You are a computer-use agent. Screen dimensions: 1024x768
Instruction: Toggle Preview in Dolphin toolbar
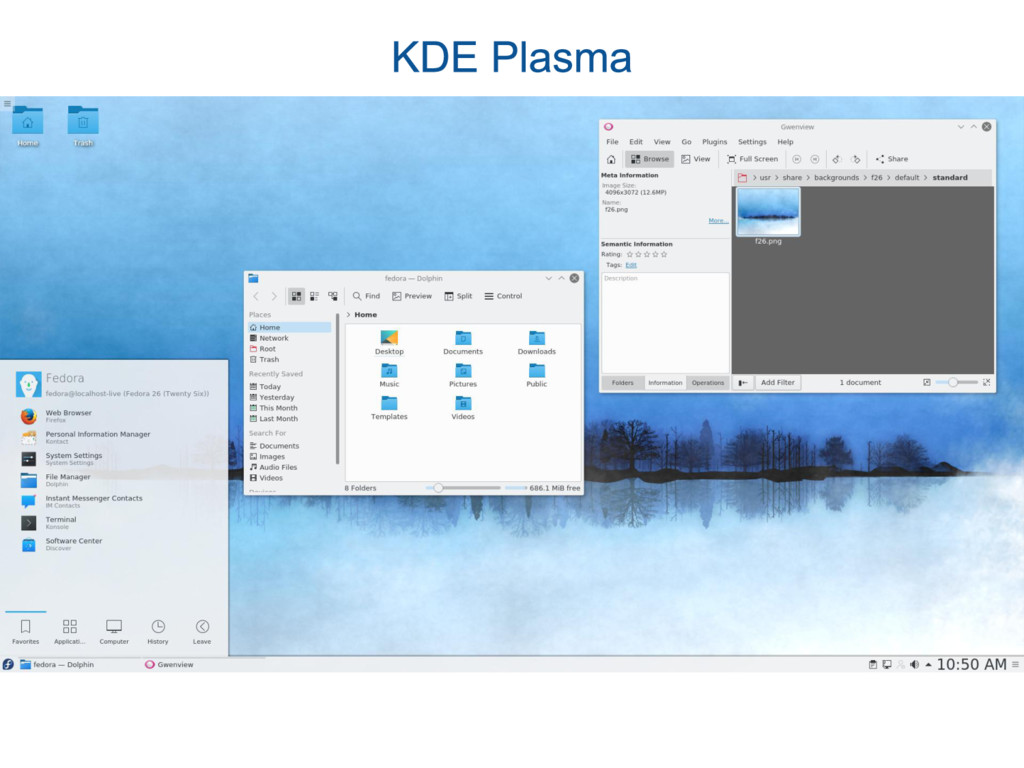412,296
